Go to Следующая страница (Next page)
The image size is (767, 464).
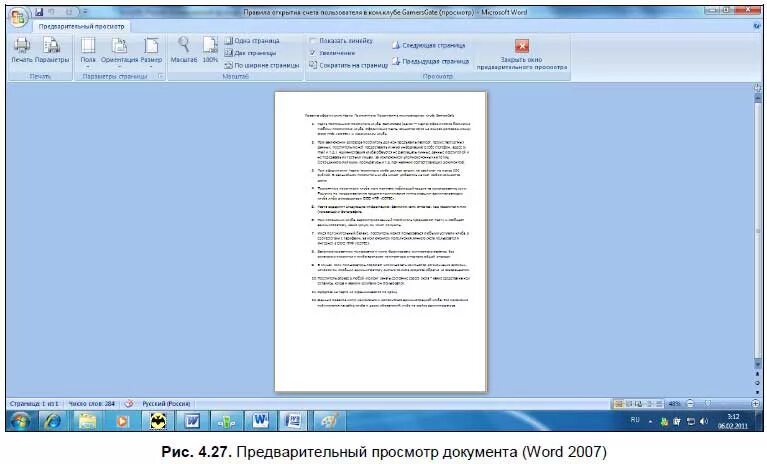click(429, 45)
